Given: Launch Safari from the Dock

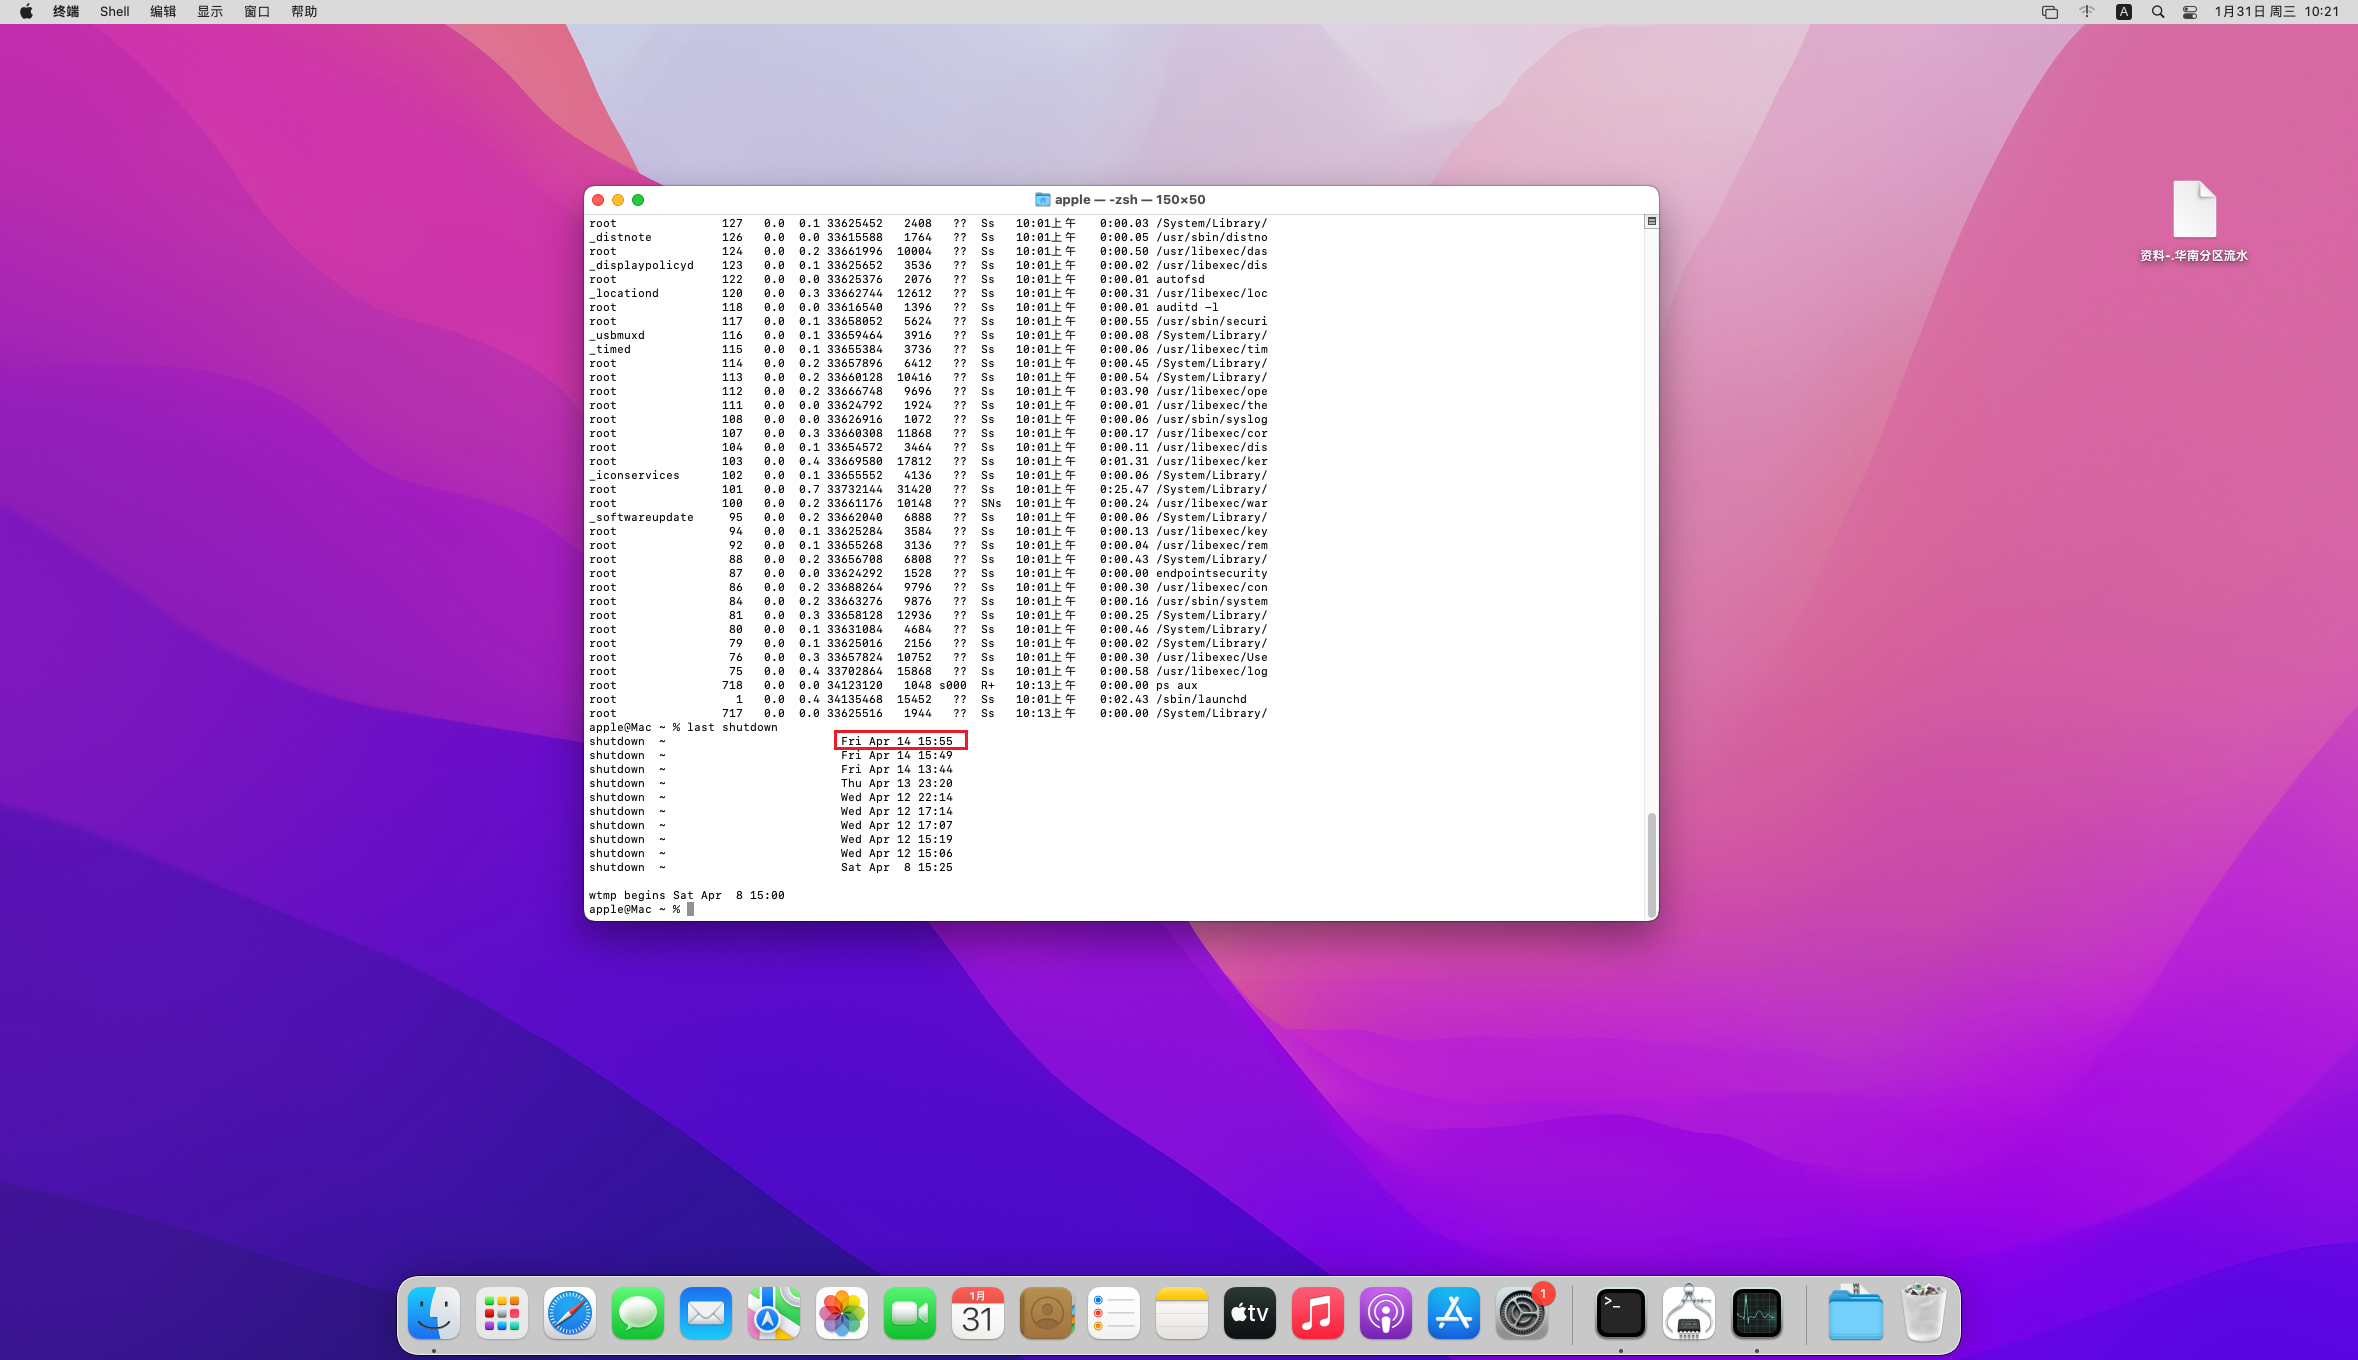Looking at the screenshot, I should [570, 1313].
